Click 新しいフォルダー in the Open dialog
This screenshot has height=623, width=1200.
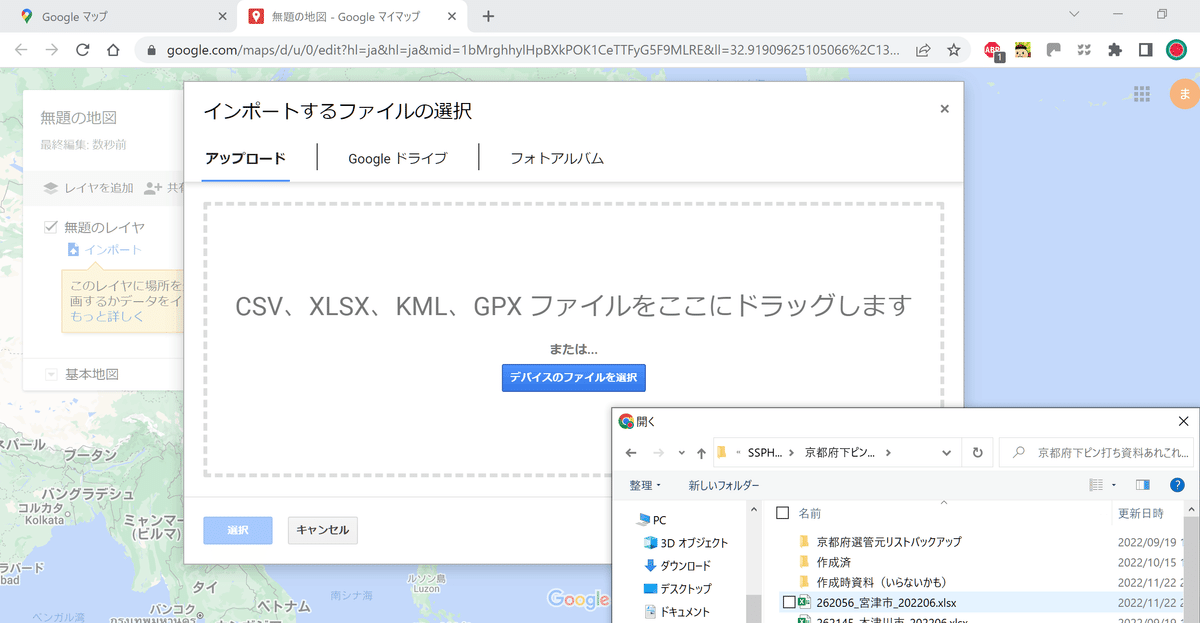[x=723, y=485]
